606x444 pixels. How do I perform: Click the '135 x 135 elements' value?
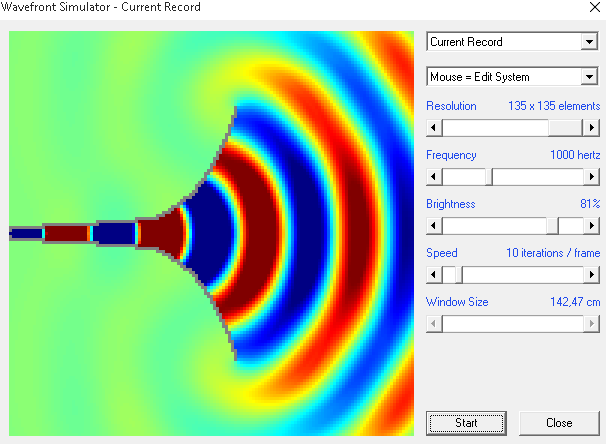[x=554, y=106]
